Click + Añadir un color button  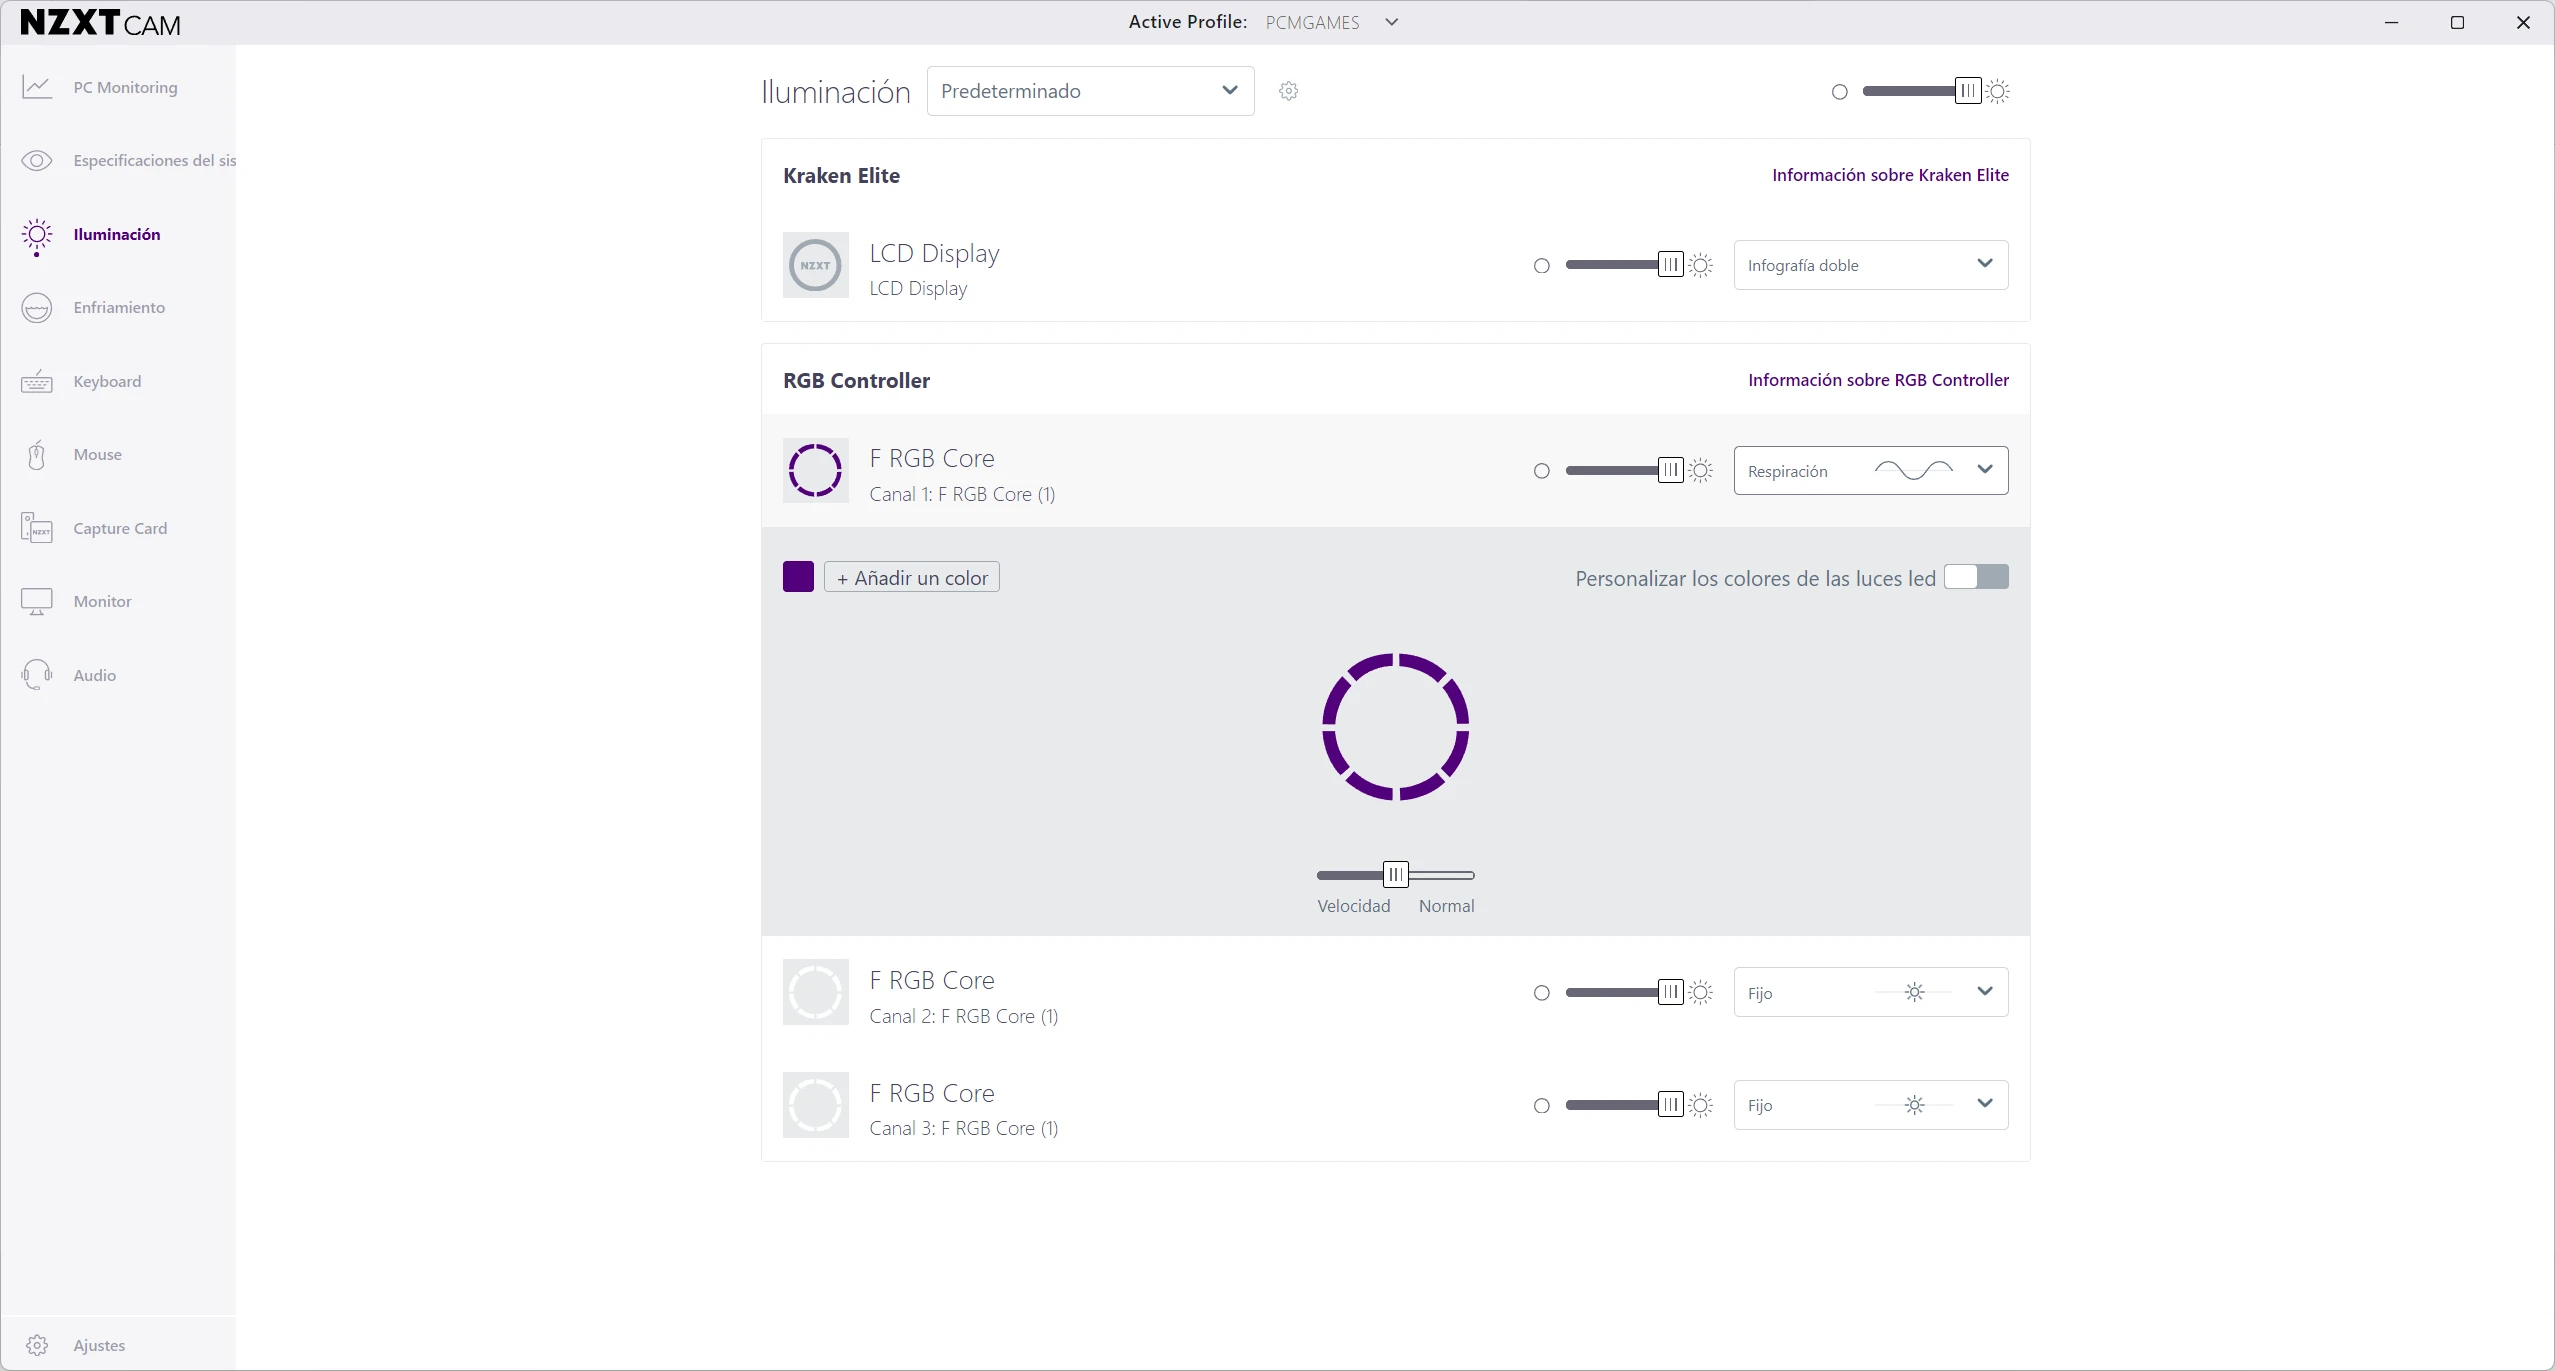[911, 577]
